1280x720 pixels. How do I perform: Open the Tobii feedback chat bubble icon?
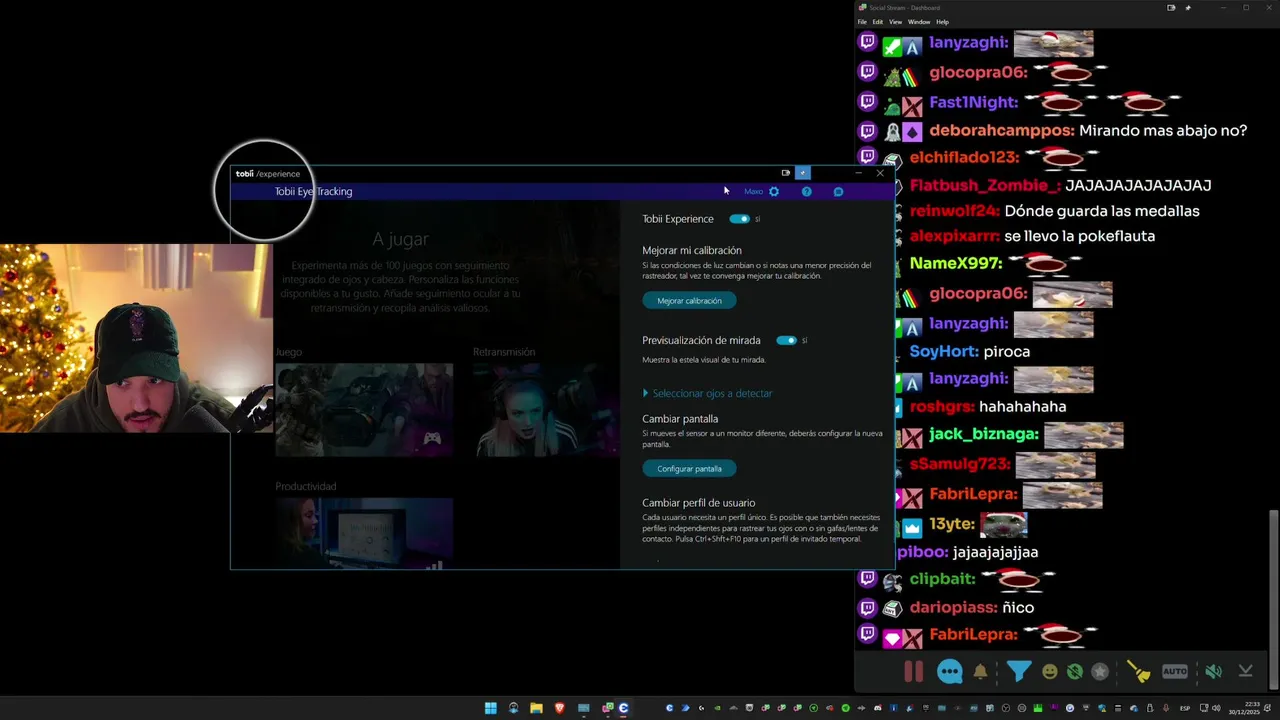tap(838, 192)
